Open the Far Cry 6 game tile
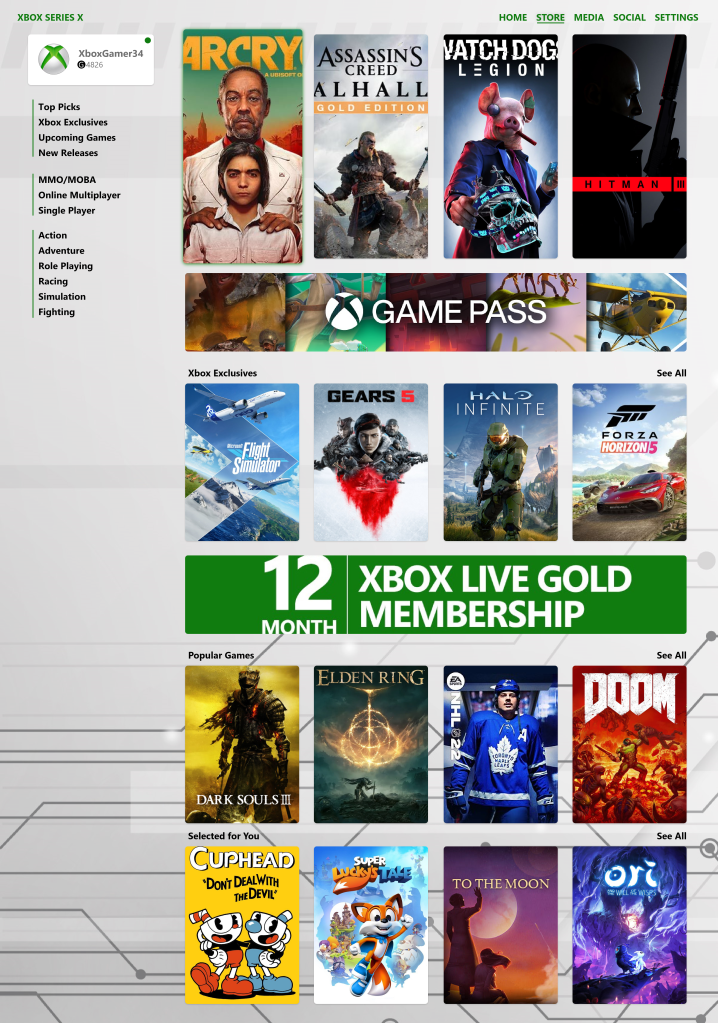The image size is (718, 1023). 243,146
